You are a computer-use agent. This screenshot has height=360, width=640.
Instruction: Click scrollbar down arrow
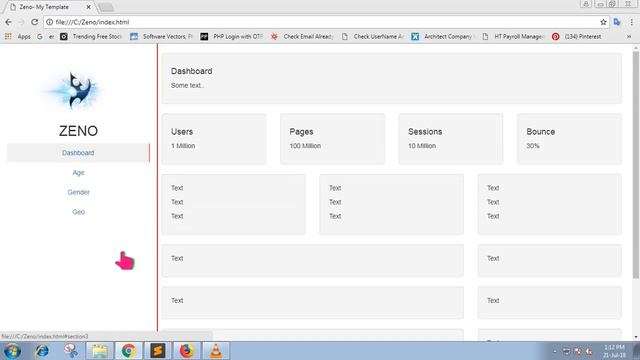pos(636,337)
